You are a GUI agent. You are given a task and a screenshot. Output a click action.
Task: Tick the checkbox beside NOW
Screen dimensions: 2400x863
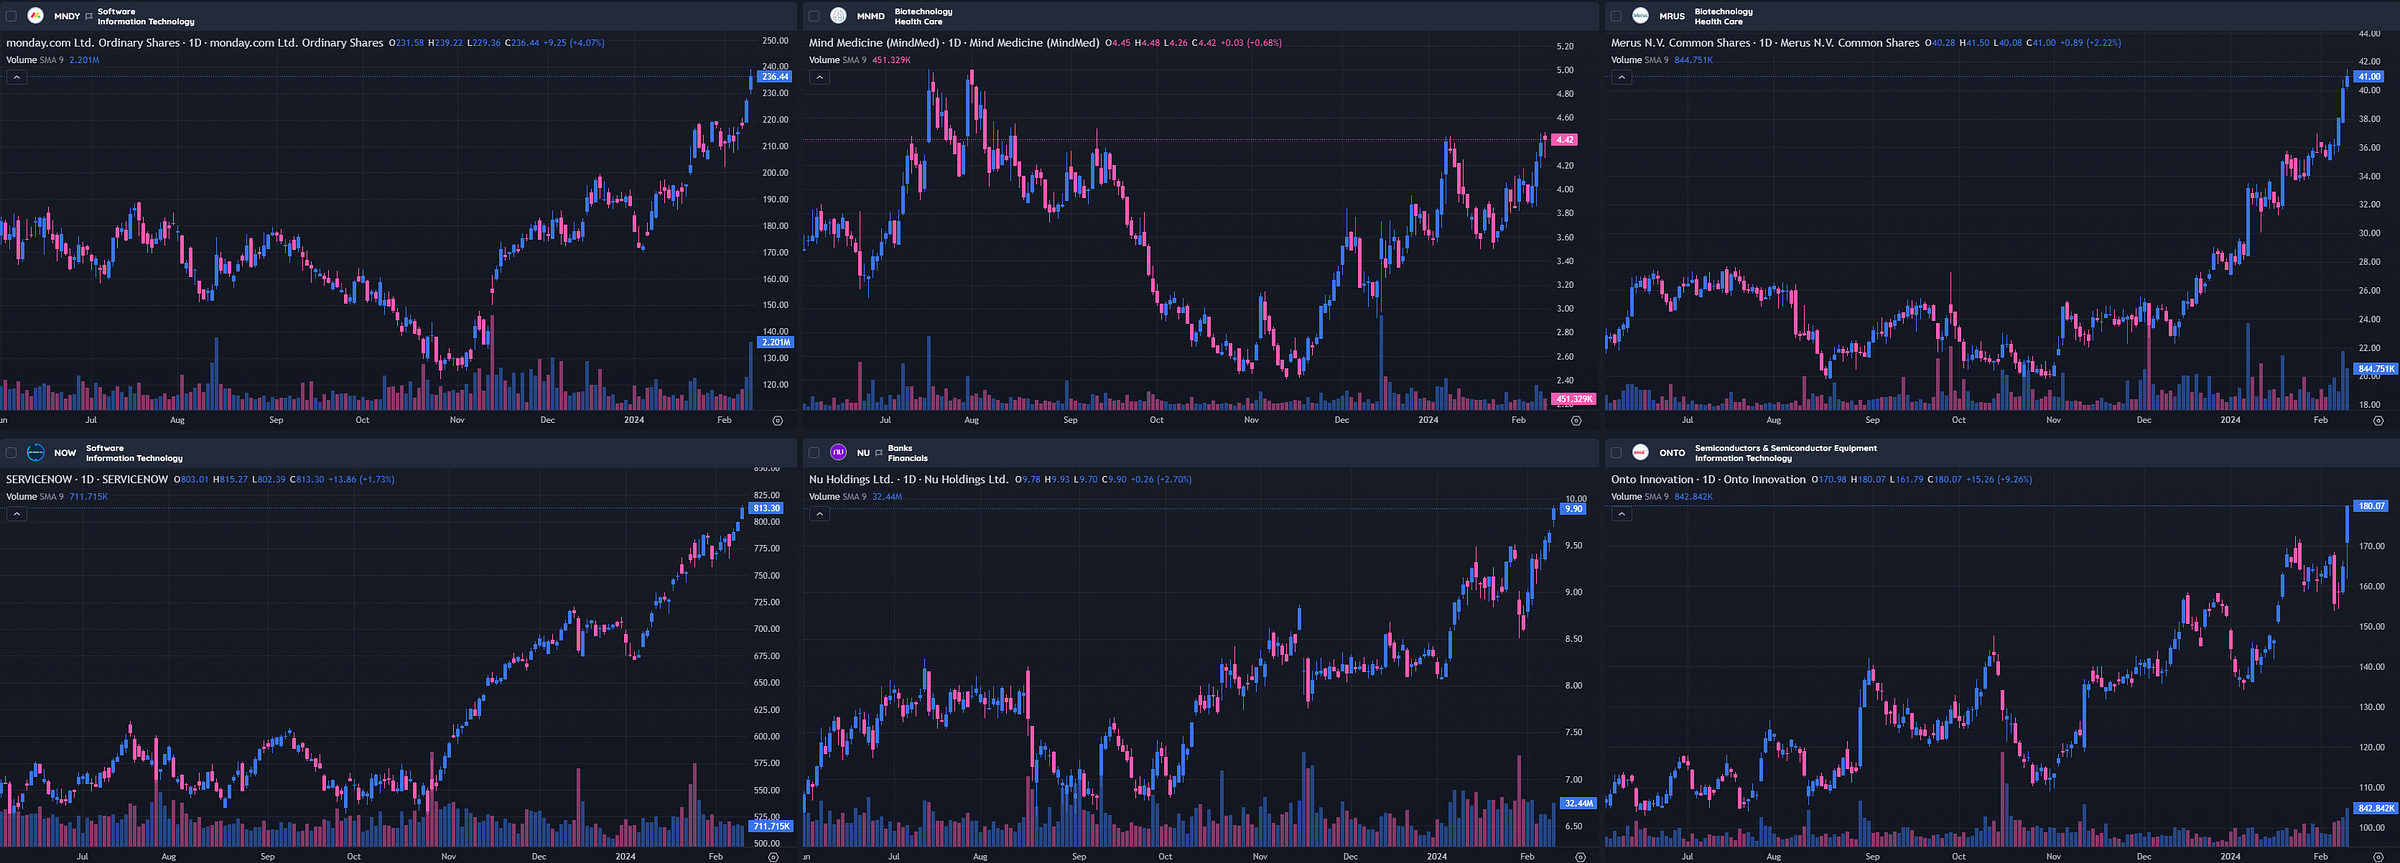(x=11, y=453)
